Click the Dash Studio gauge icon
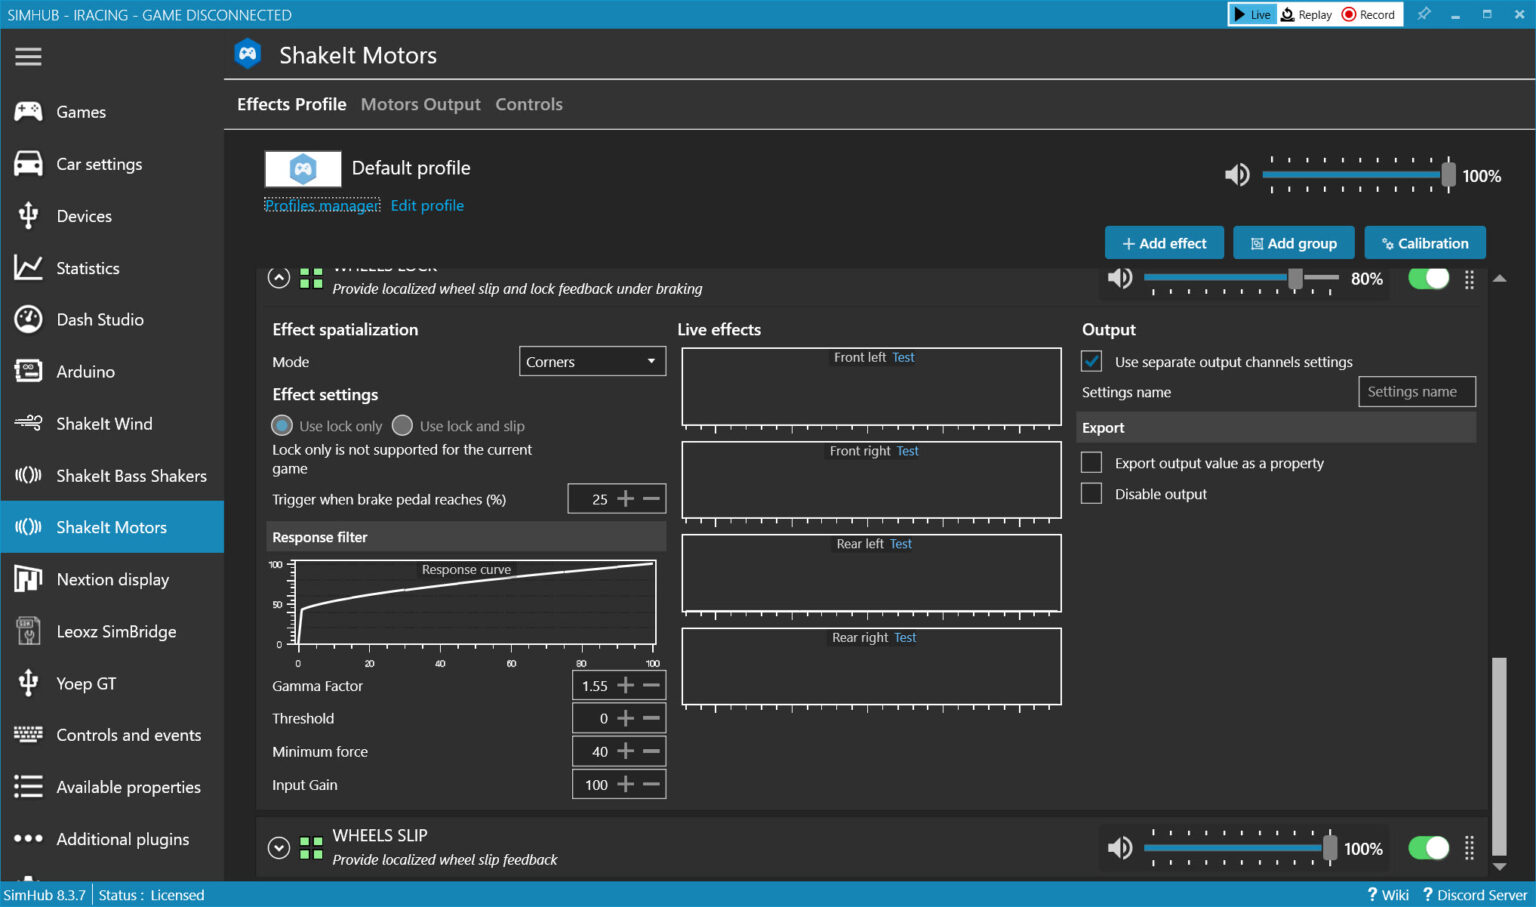The width and height of the screenshot is (1536, 907). point(28,319)
